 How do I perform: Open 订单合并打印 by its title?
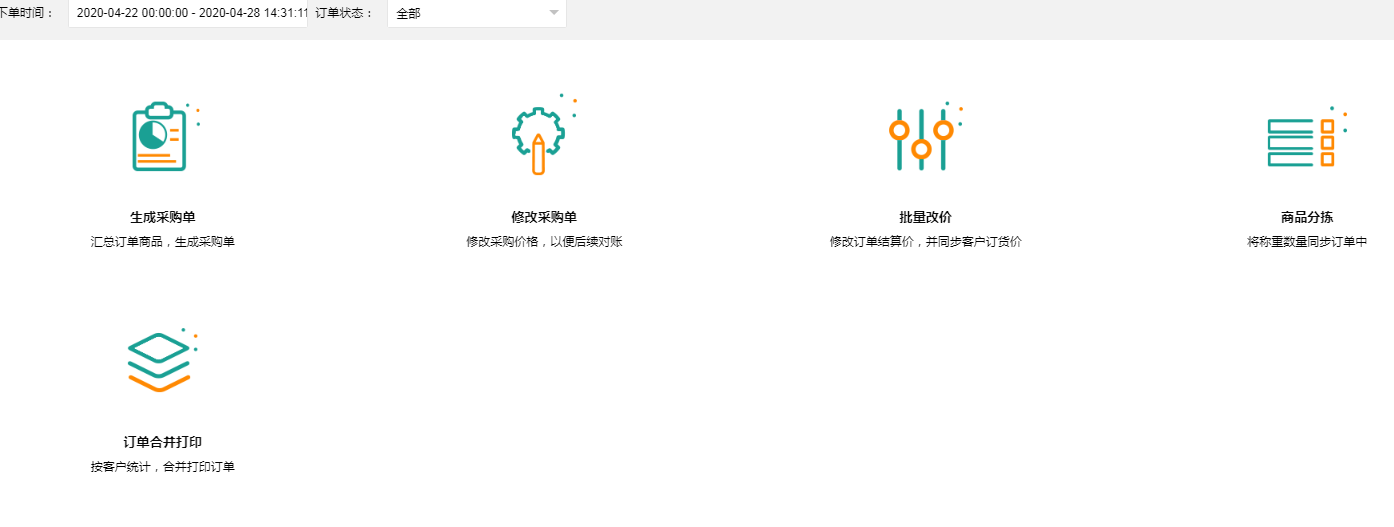[162, 442]
